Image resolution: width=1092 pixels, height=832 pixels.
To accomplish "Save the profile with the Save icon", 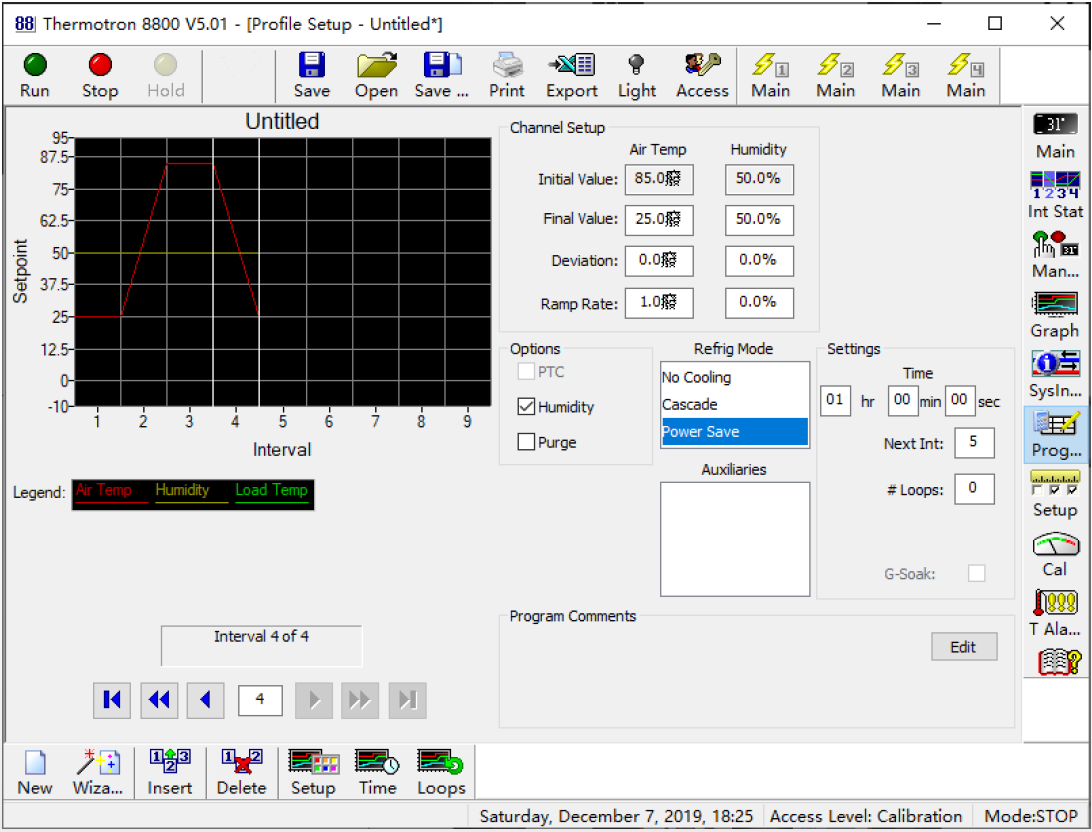I will tap(311, 76).
